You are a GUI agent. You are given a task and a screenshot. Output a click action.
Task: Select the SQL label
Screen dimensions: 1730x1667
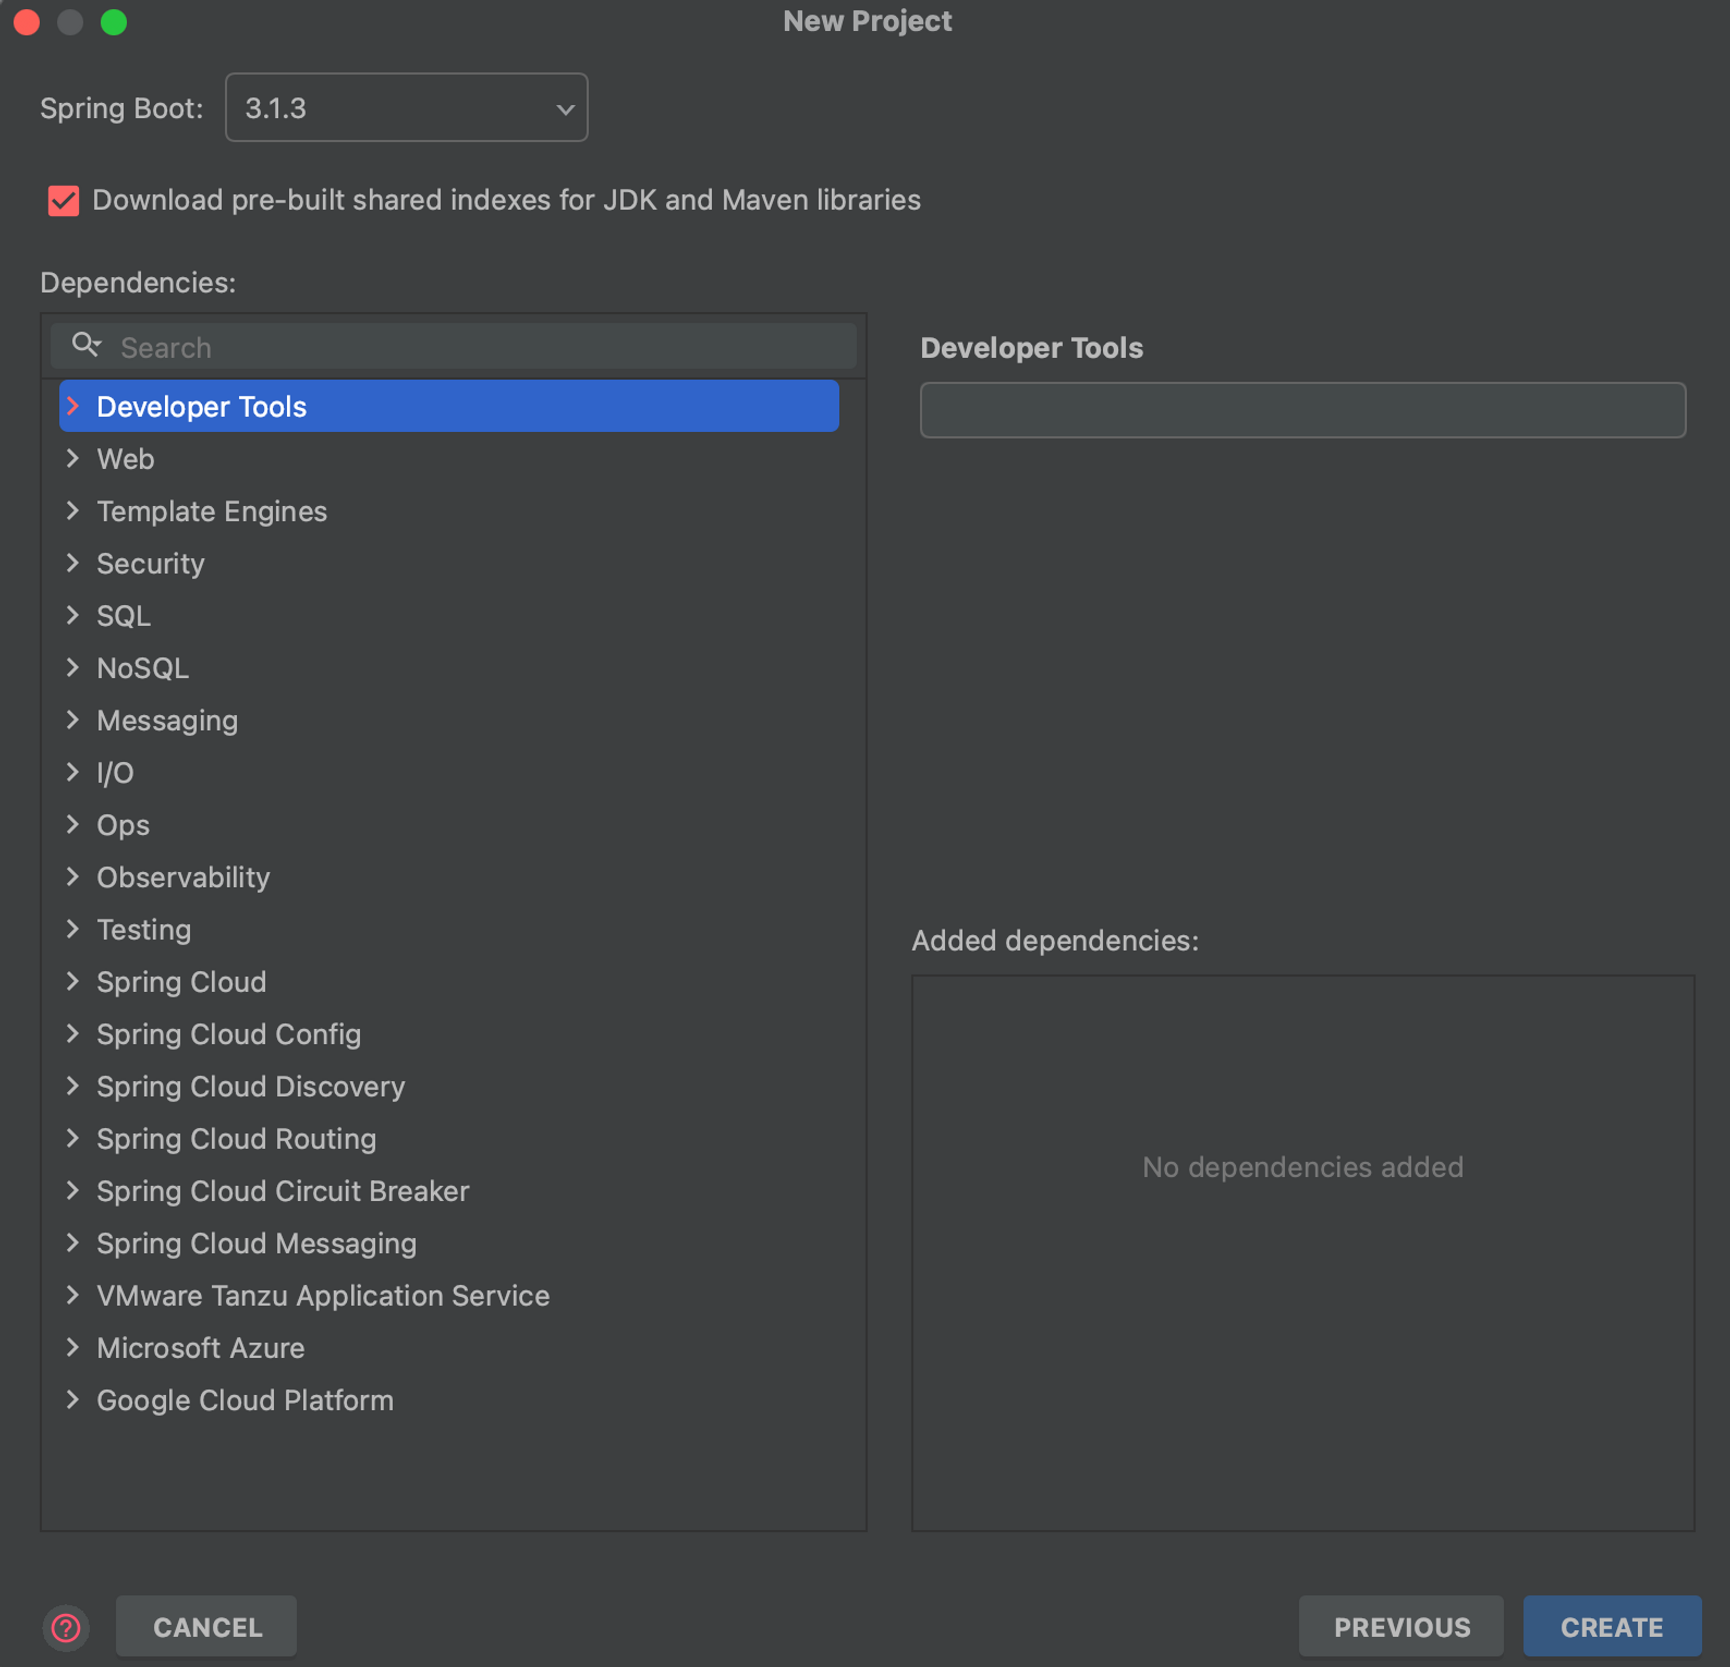124,616
